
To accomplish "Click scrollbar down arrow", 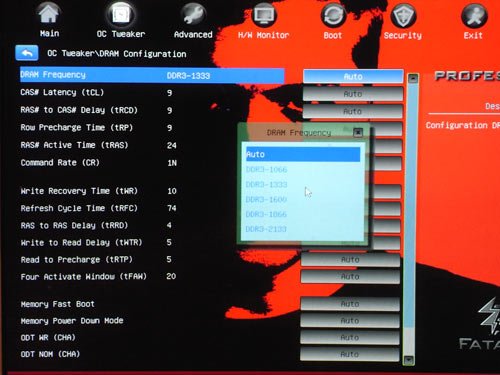I will (409, 360).
